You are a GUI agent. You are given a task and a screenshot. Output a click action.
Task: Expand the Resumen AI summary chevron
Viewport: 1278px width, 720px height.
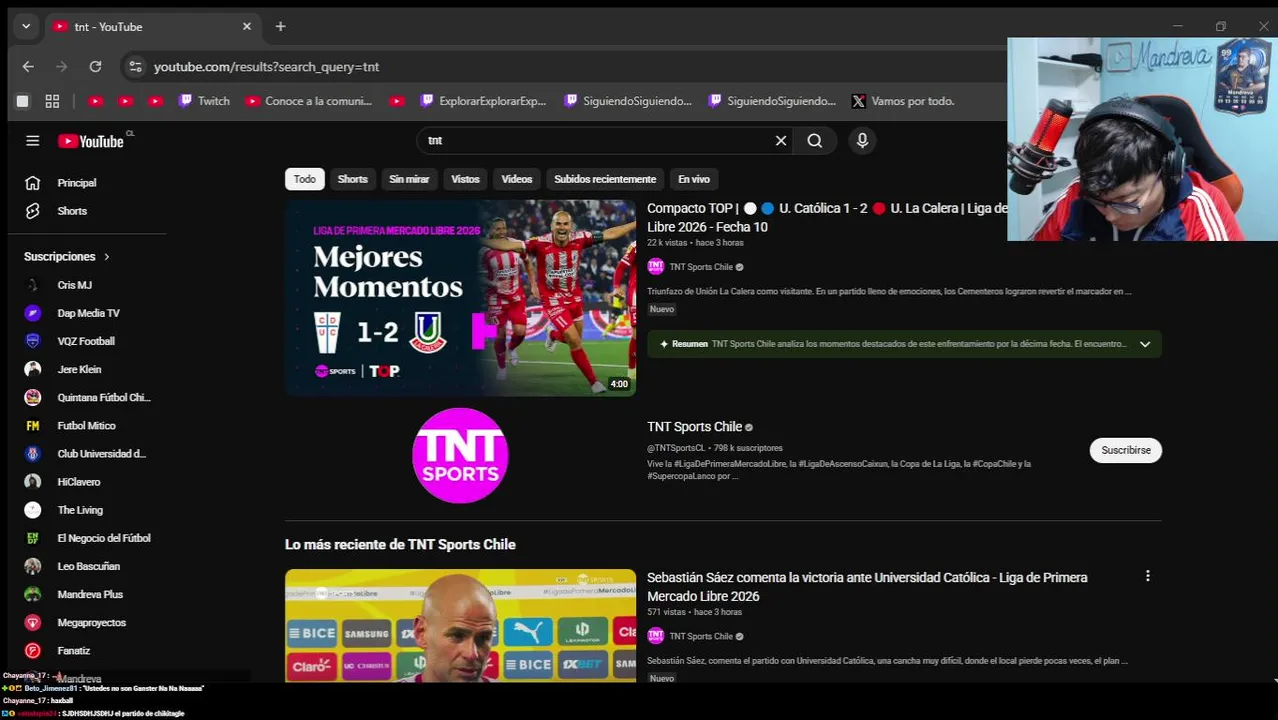[1145, 344]
